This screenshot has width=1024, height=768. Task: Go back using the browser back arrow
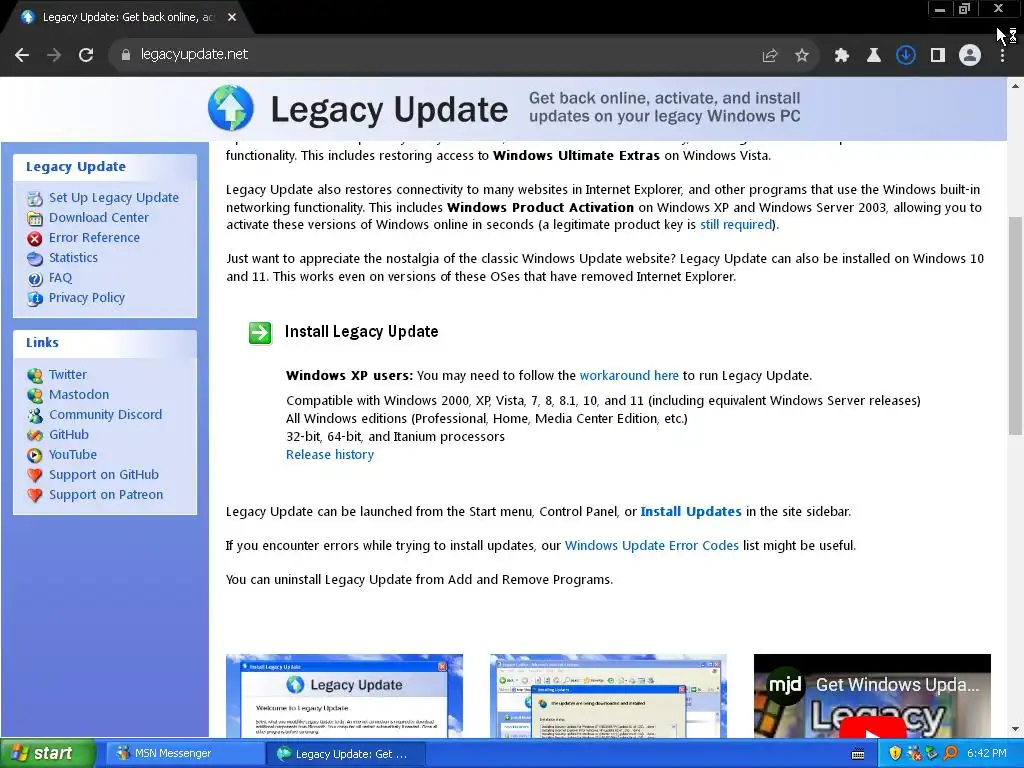coord(22,55)
